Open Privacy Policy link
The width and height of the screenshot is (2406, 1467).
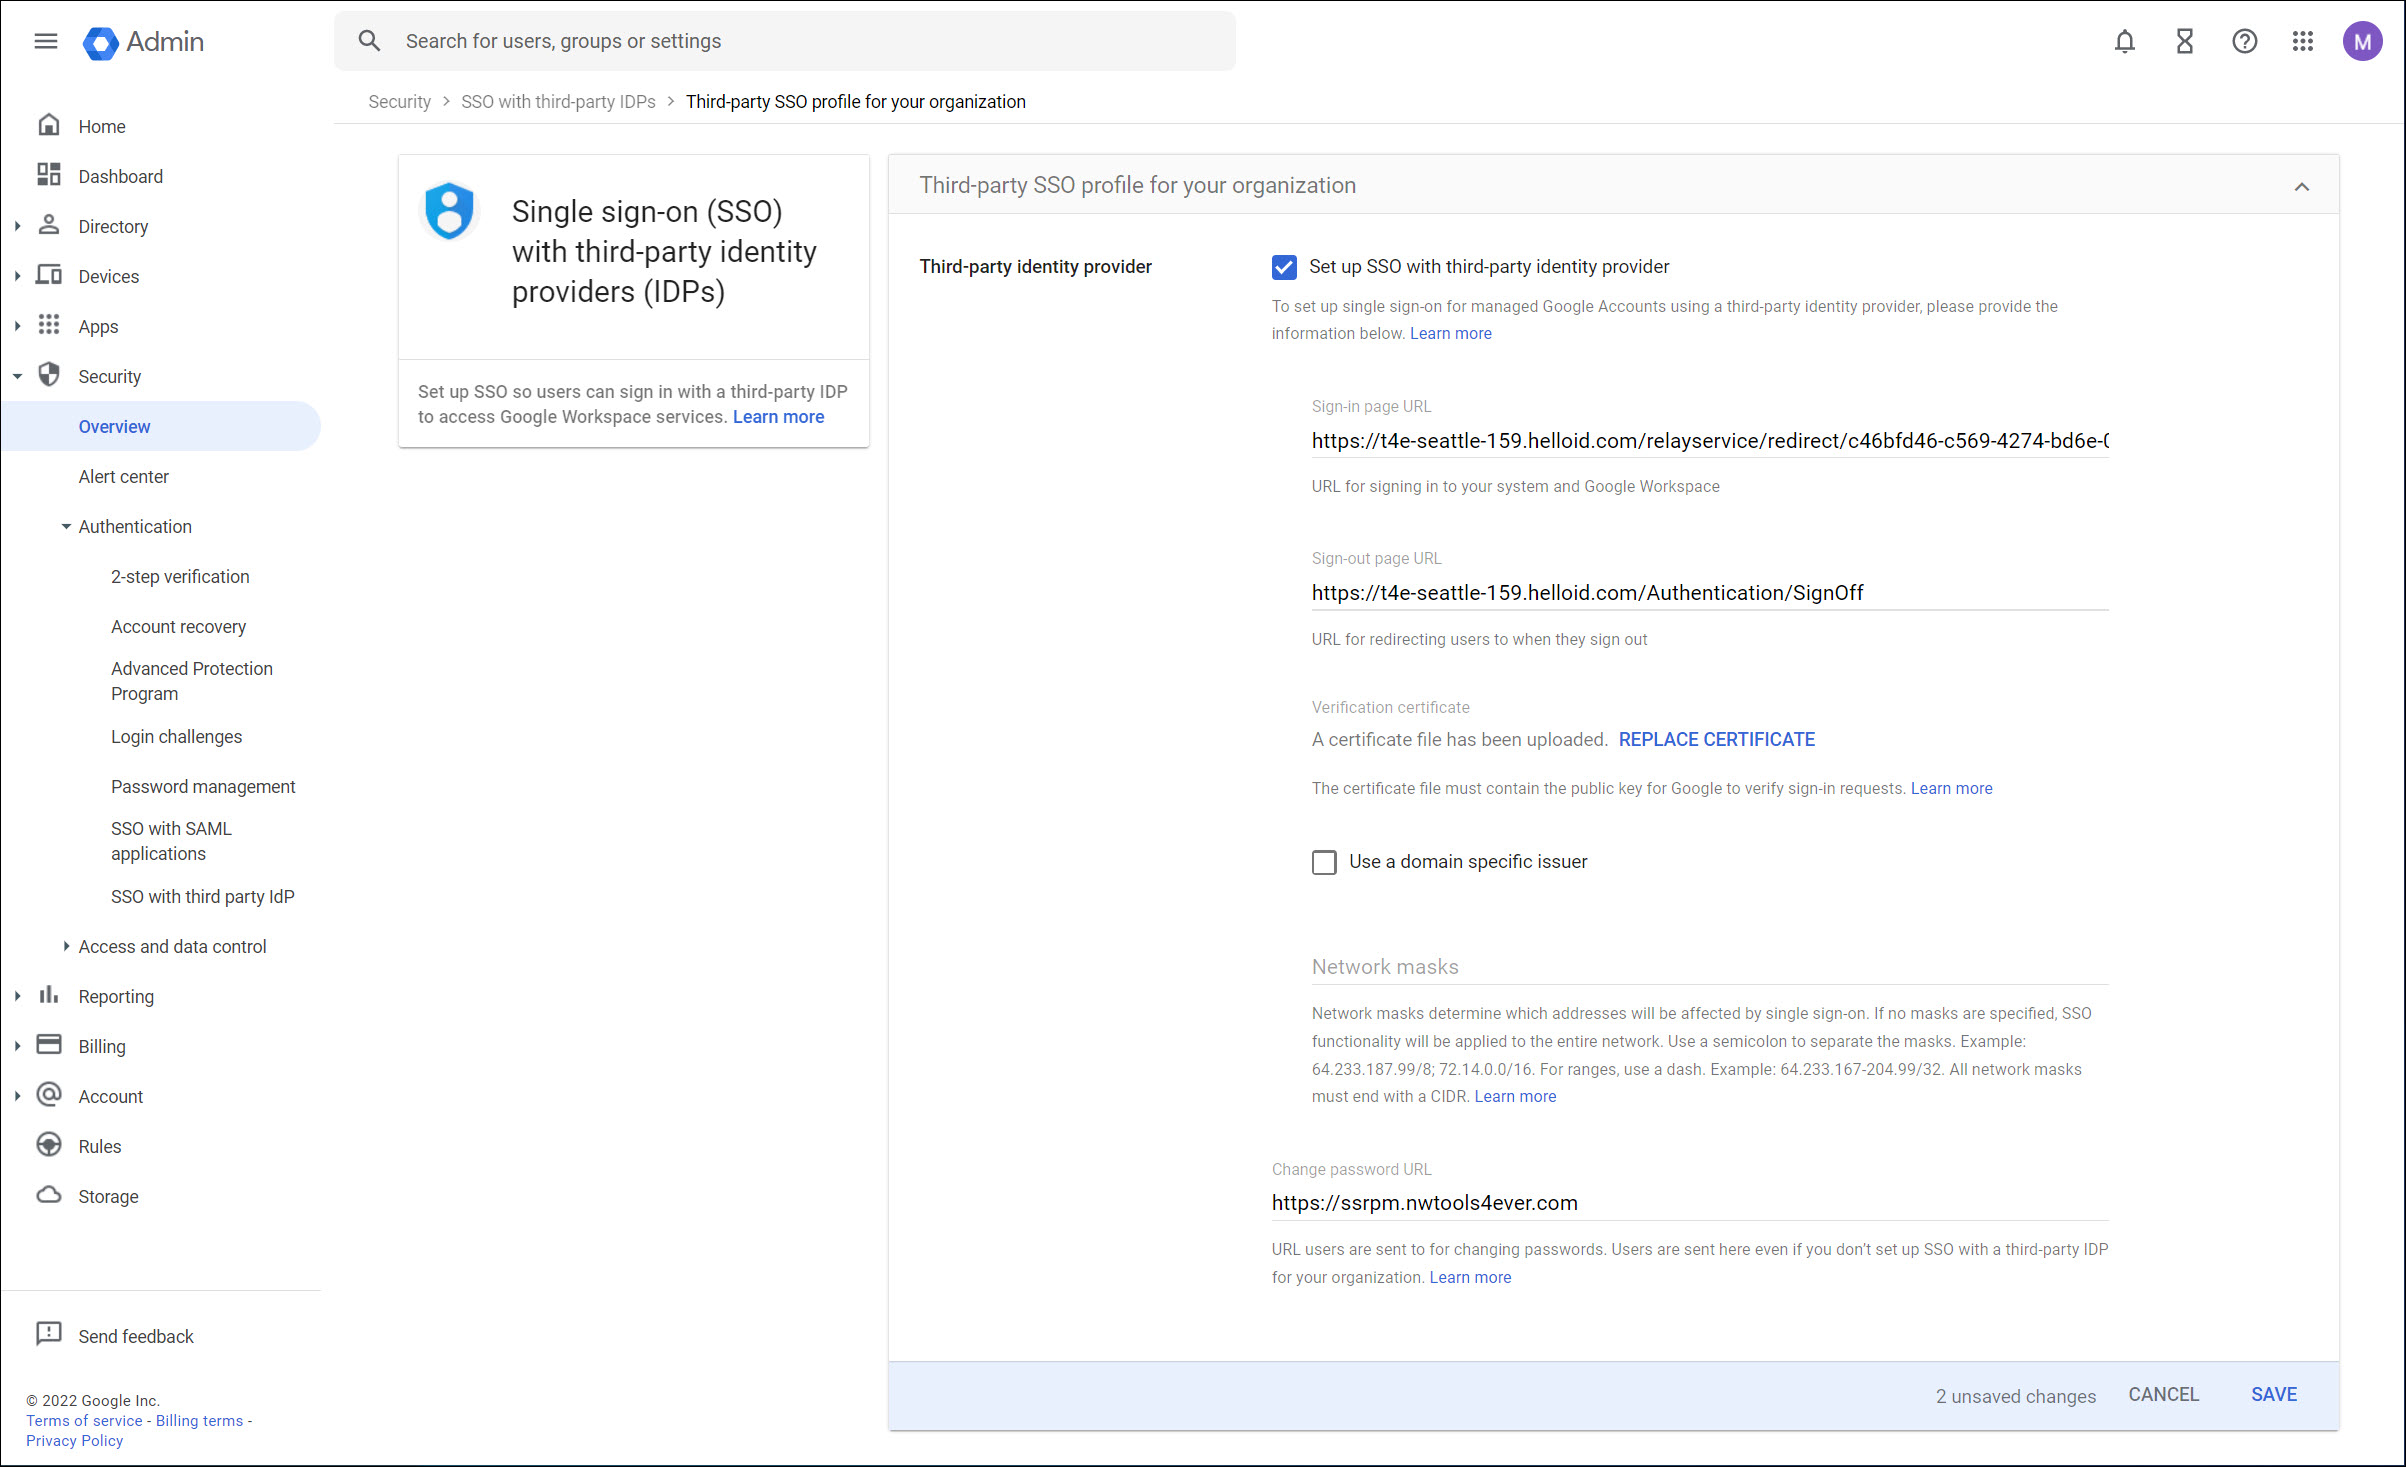[x=74, y=1440]
